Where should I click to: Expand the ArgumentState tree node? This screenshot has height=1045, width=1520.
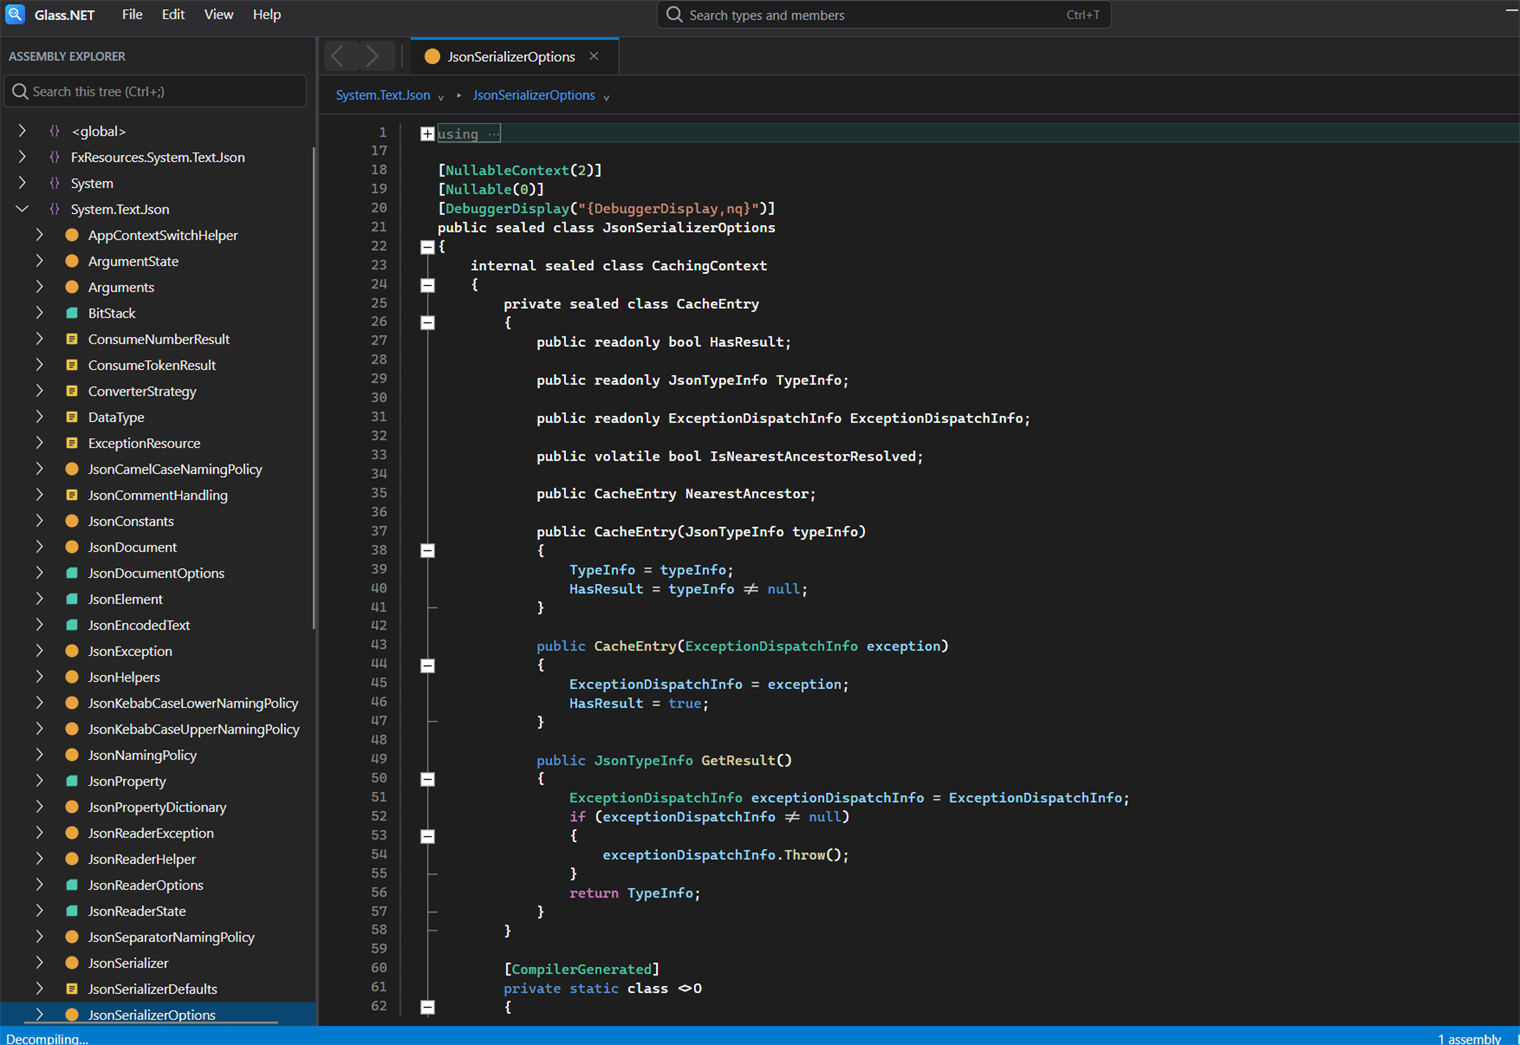pyautogui.click(x=39, y=261)
